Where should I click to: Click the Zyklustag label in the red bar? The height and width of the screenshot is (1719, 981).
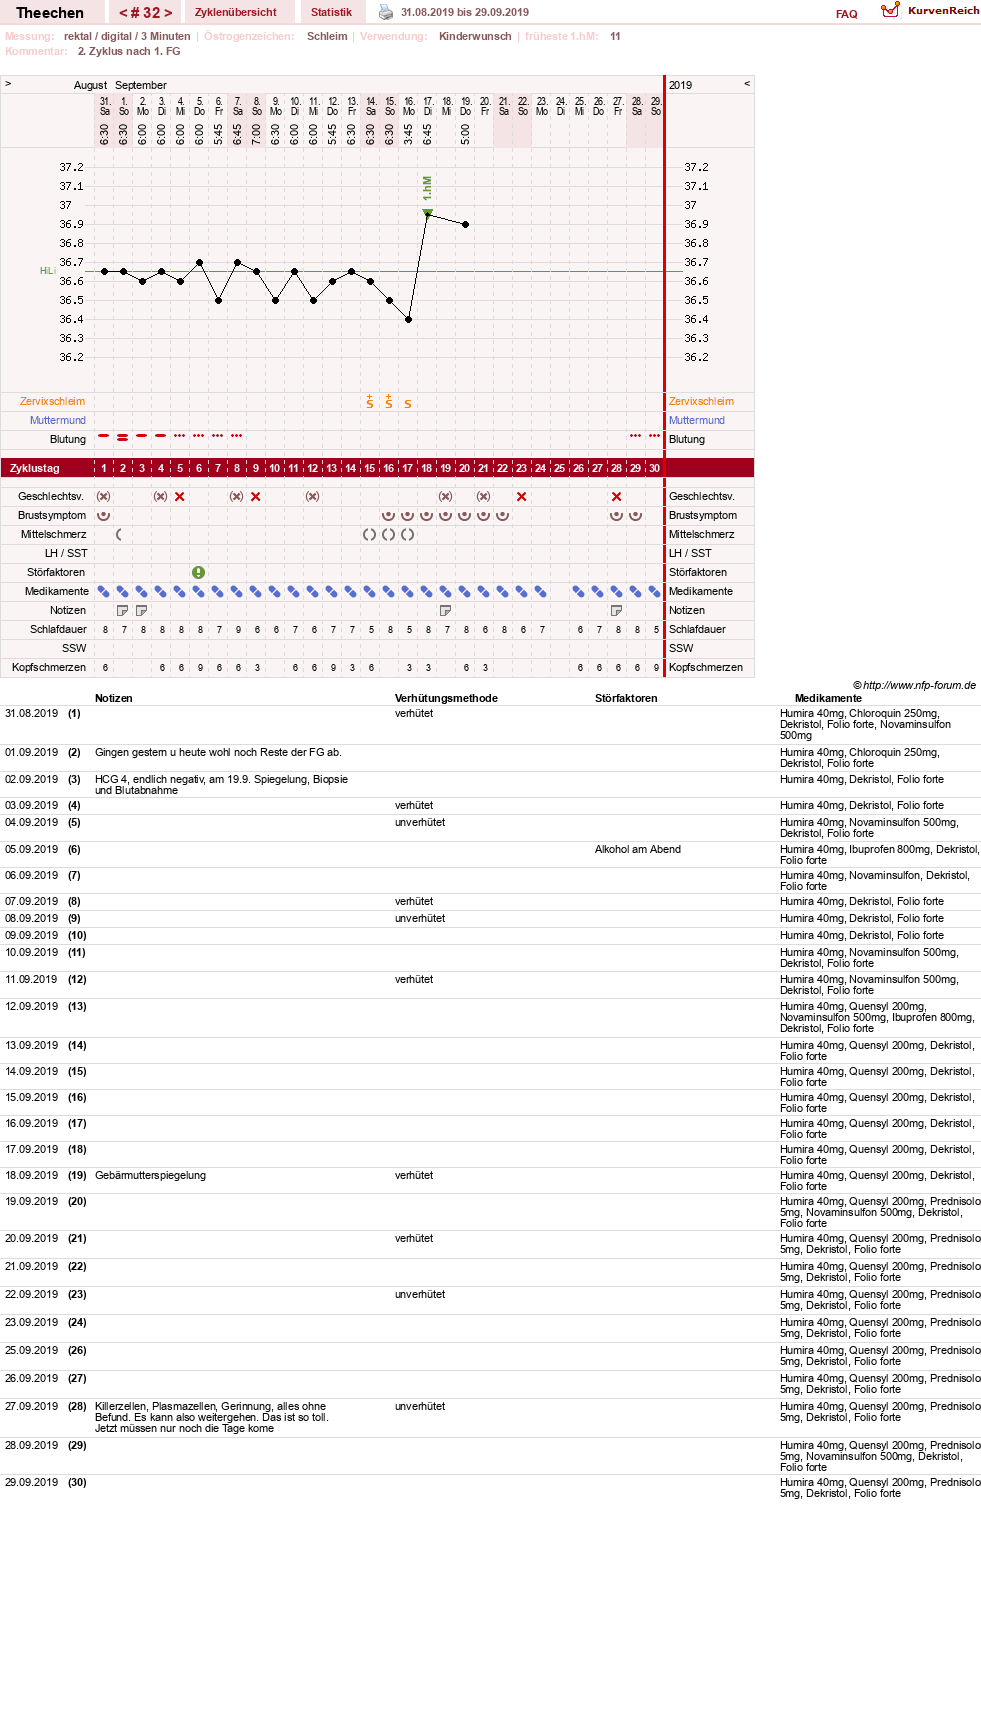[35, 468]
